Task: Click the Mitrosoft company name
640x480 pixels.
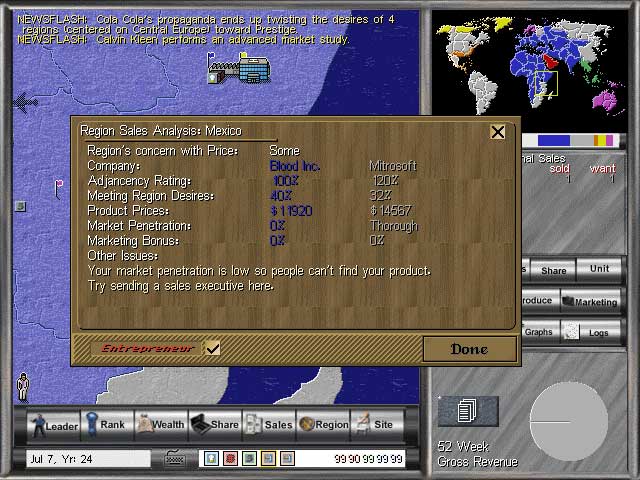Action: click(393, 166)
